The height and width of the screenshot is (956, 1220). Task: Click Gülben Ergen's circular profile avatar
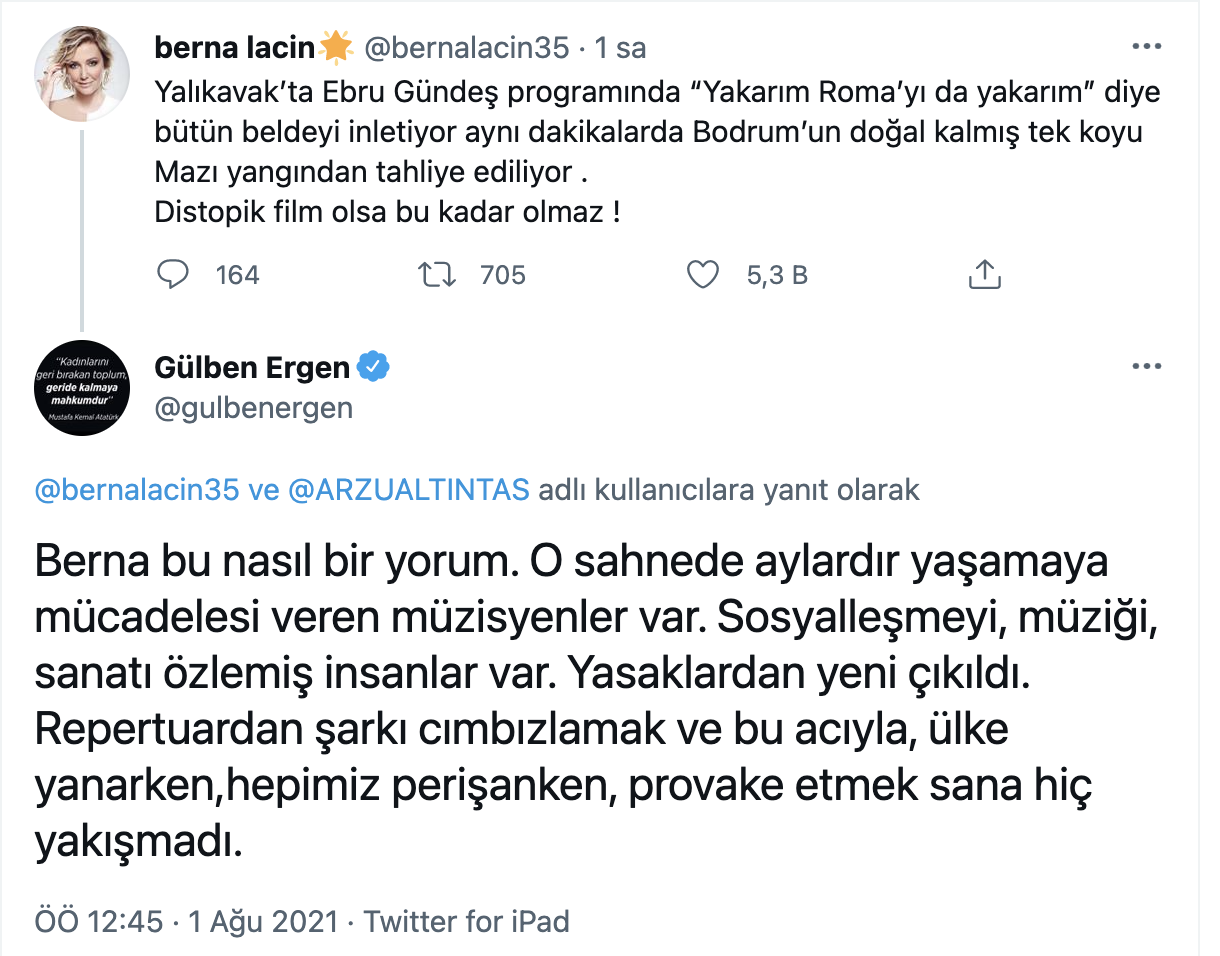[x=82, y=388]
